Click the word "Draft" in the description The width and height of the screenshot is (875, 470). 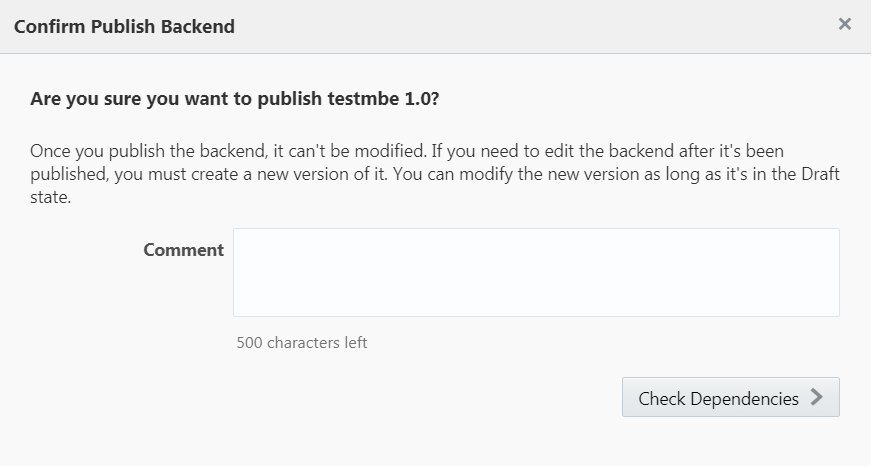[x=816, y=174]
